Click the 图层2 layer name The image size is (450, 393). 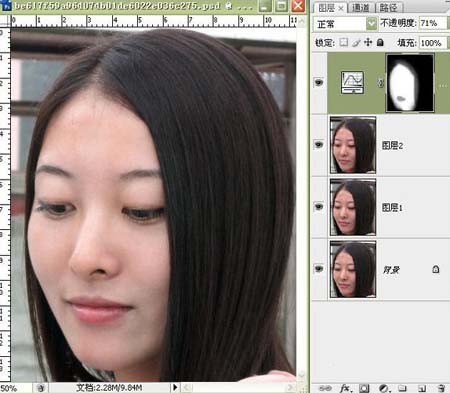392,145
